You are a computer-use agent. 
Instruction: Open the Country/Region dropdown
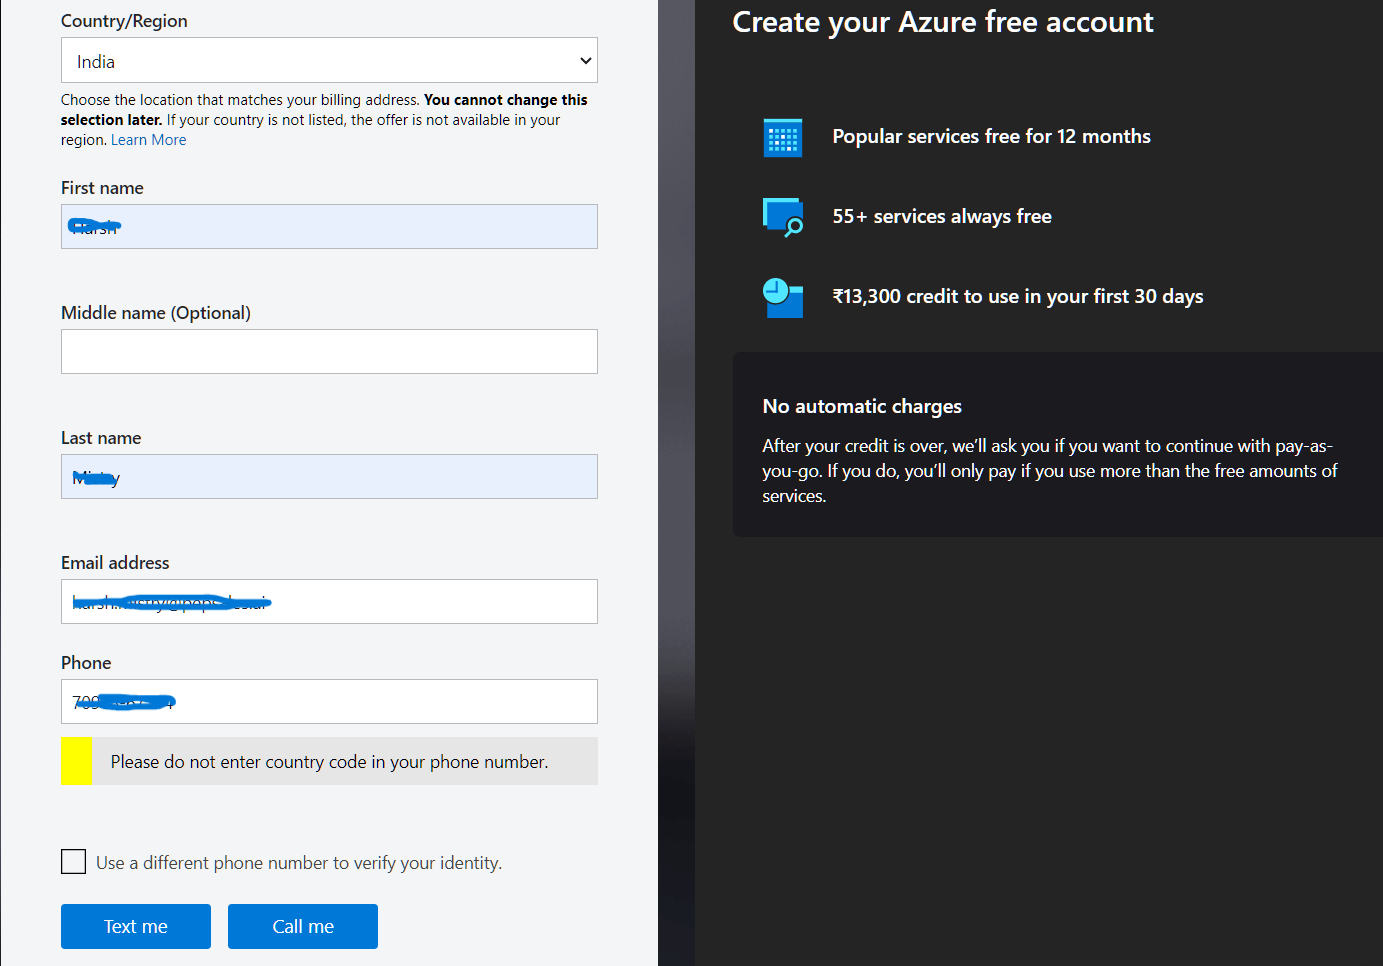pyautogui.click(x=329, y=60)
